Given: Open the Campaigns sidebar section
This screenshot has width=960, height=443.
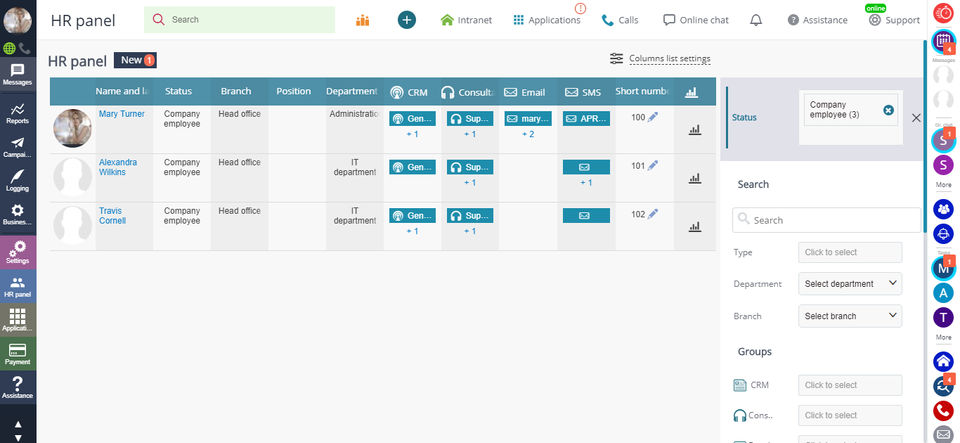Looking at the screenshot, I should click(18, 147).
